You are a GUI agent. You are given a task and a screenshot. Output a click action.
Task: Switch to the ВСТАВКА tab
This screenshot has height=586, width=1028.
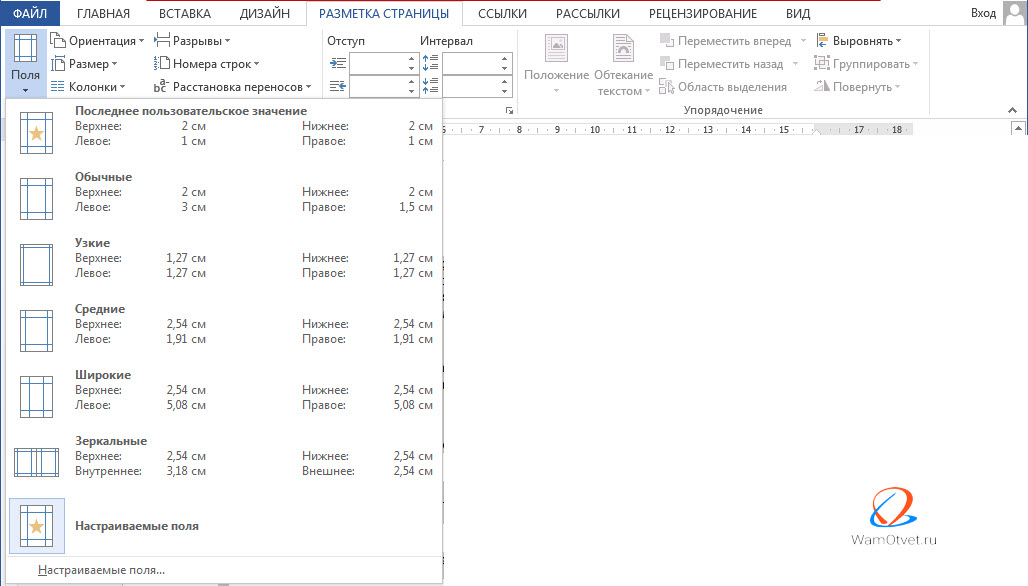(185, 13)
